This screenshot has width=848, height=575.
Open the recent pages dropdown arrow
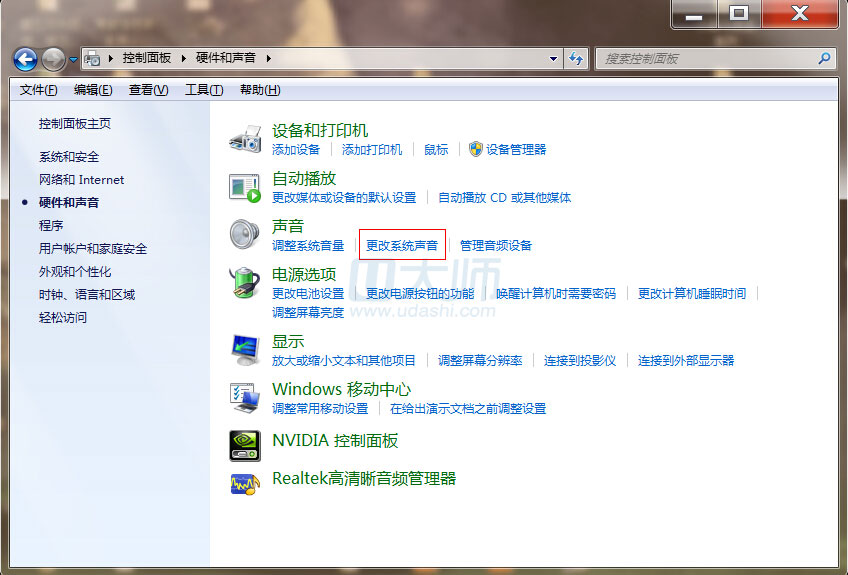coord(73,60)
